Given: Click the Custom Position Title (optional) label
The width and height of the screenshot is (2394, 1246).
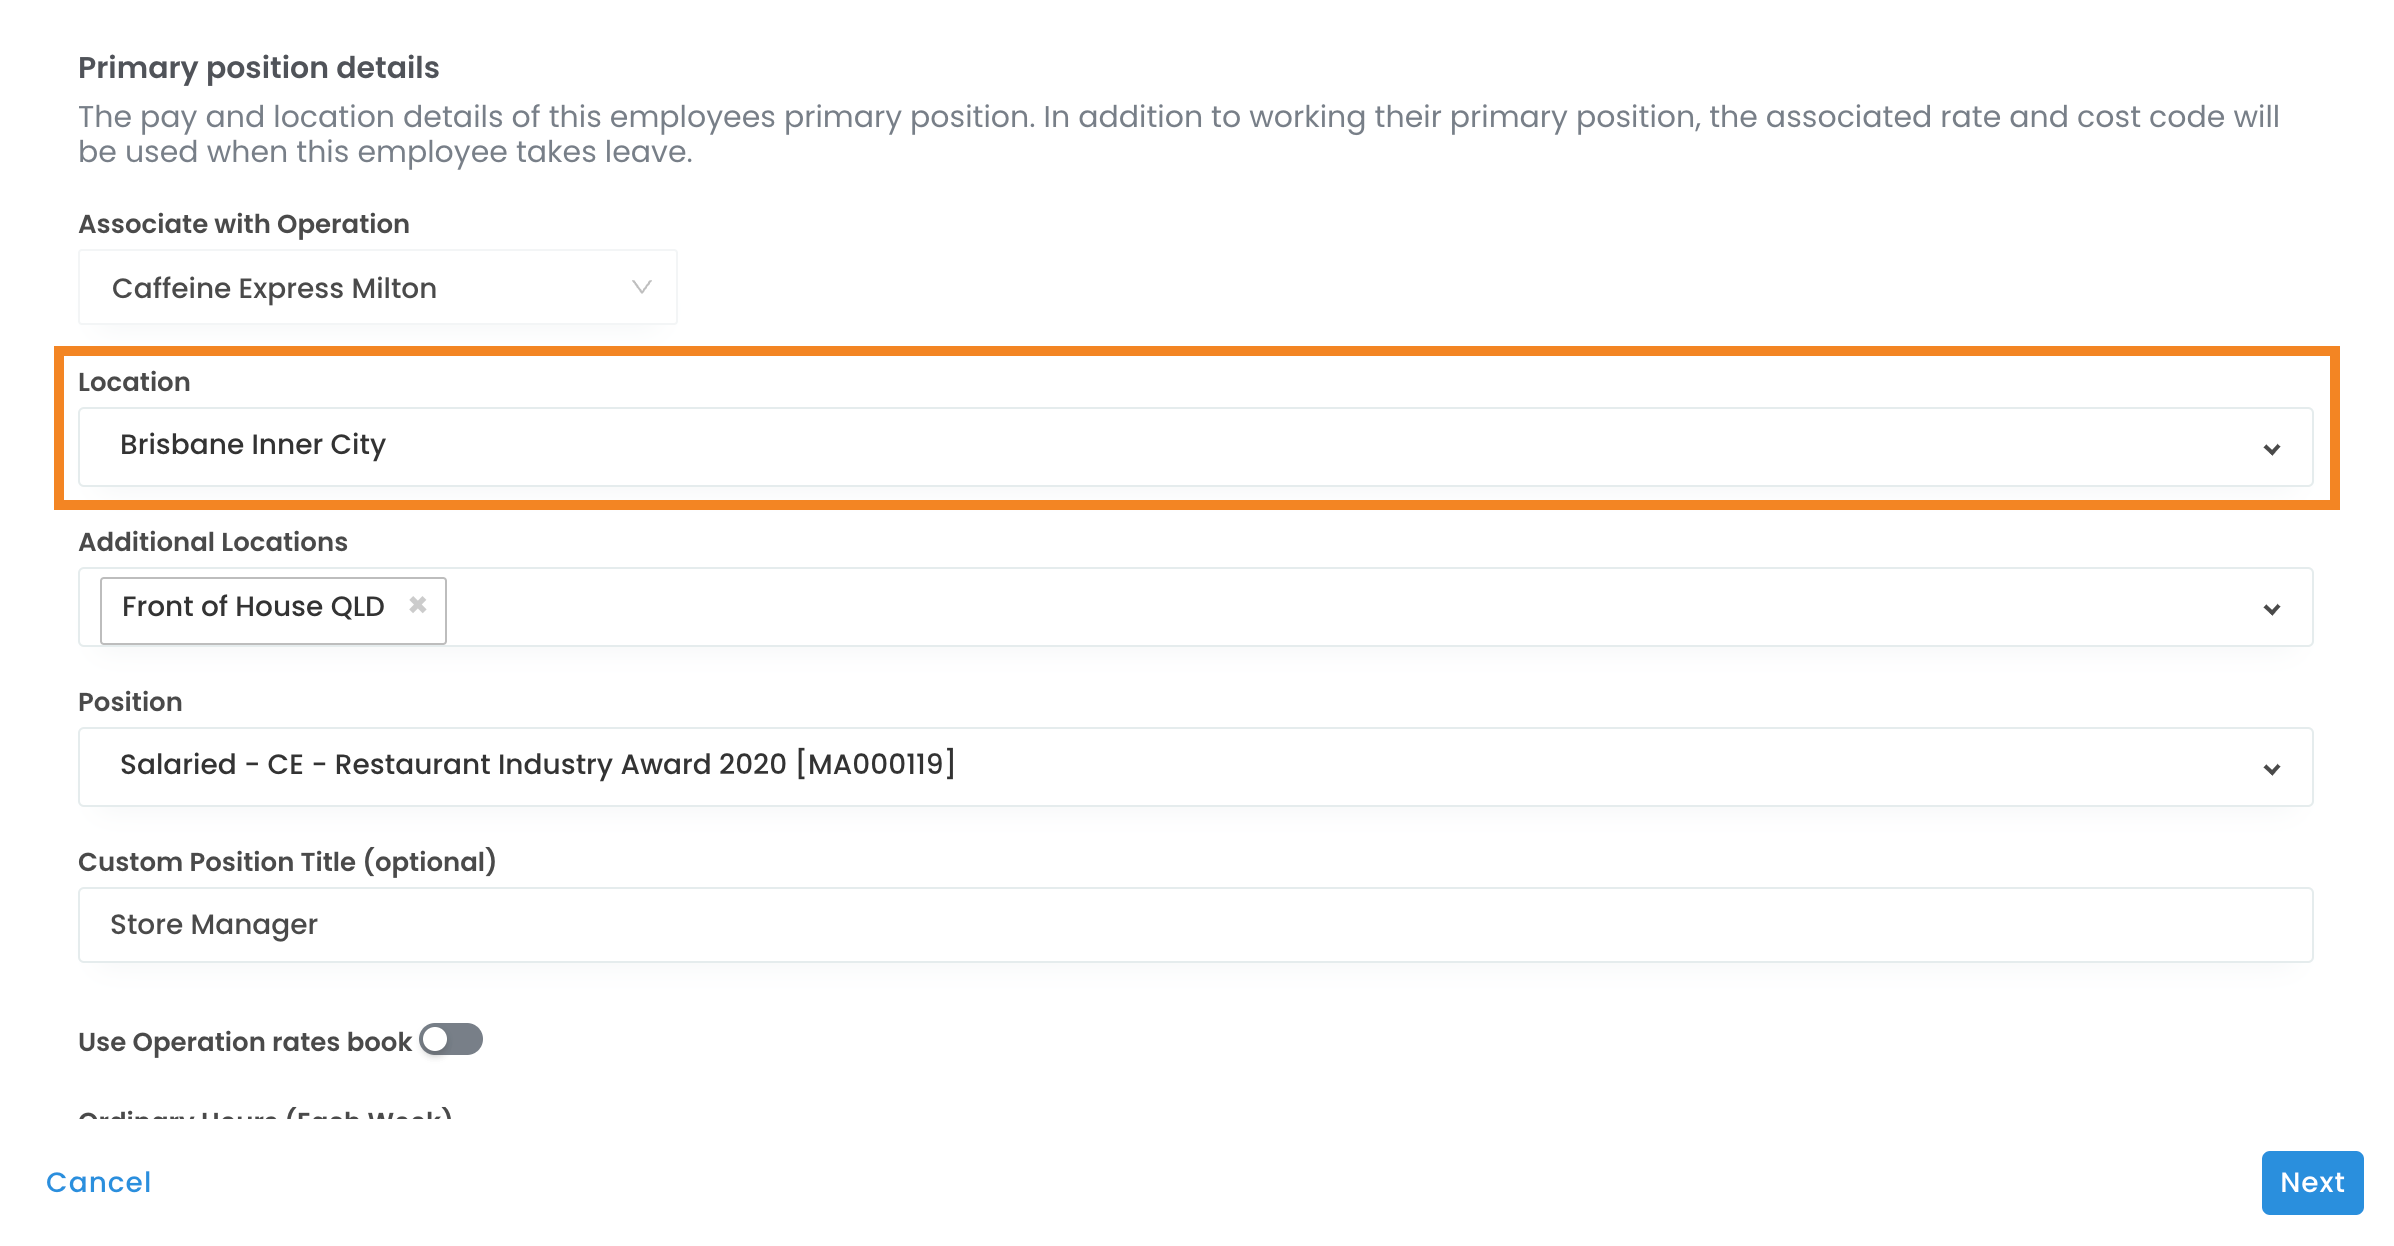Looking at the screenshot, I should pos(287,862).
